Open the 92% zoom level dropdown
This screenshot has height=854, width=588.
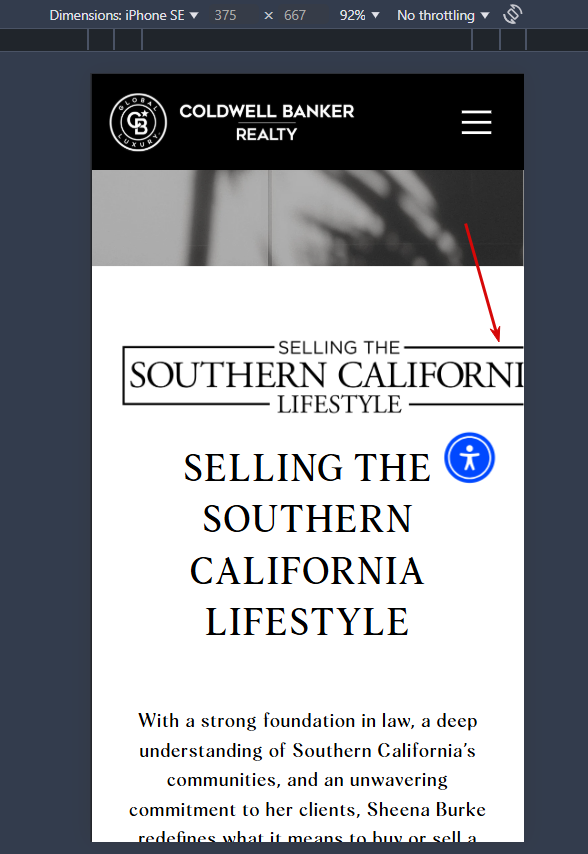pos(359,15)
